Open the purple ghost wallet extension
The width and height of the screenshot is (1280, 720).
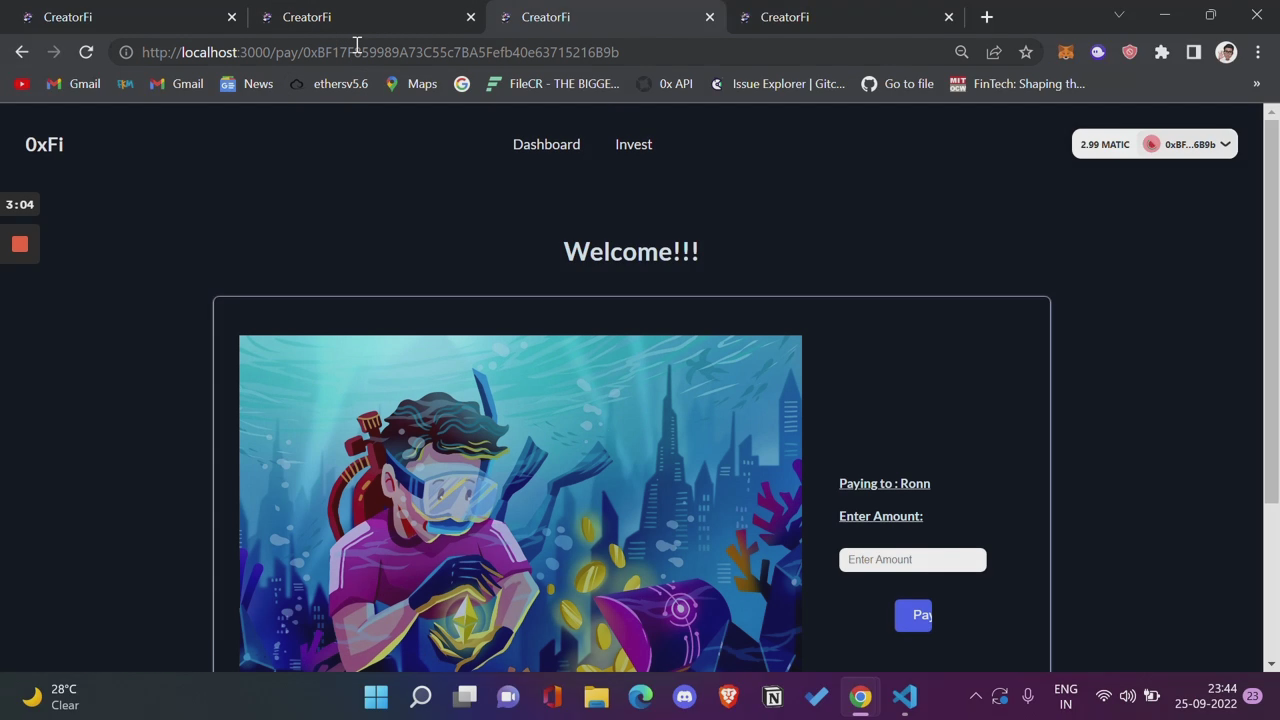click(1098, 52)
